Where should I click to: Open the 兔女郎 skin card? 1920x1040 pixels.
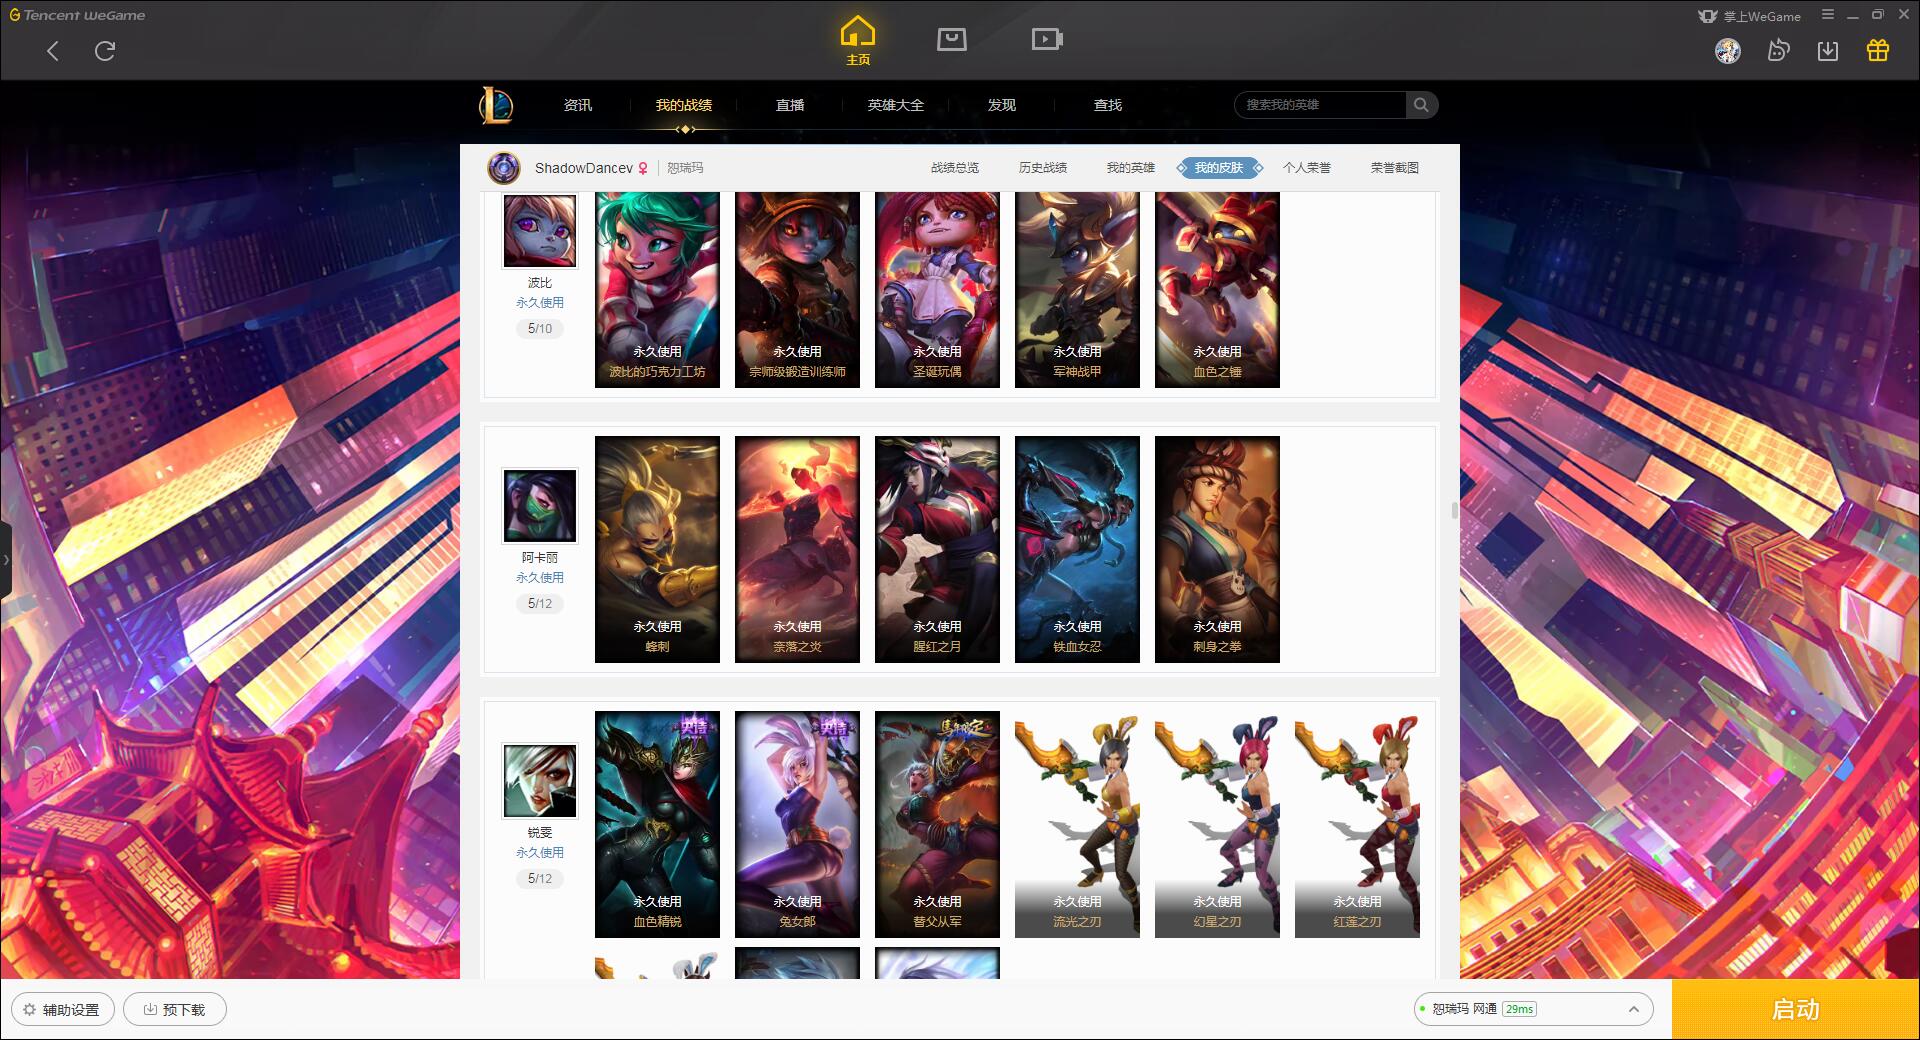tap(797, 824)
